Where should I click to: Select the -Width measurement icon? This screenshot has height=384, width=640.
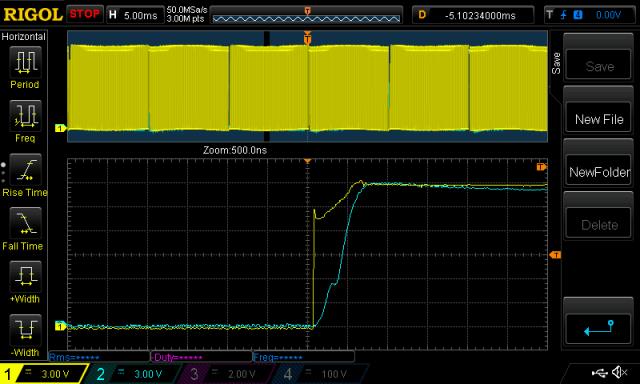click(25, 330)
